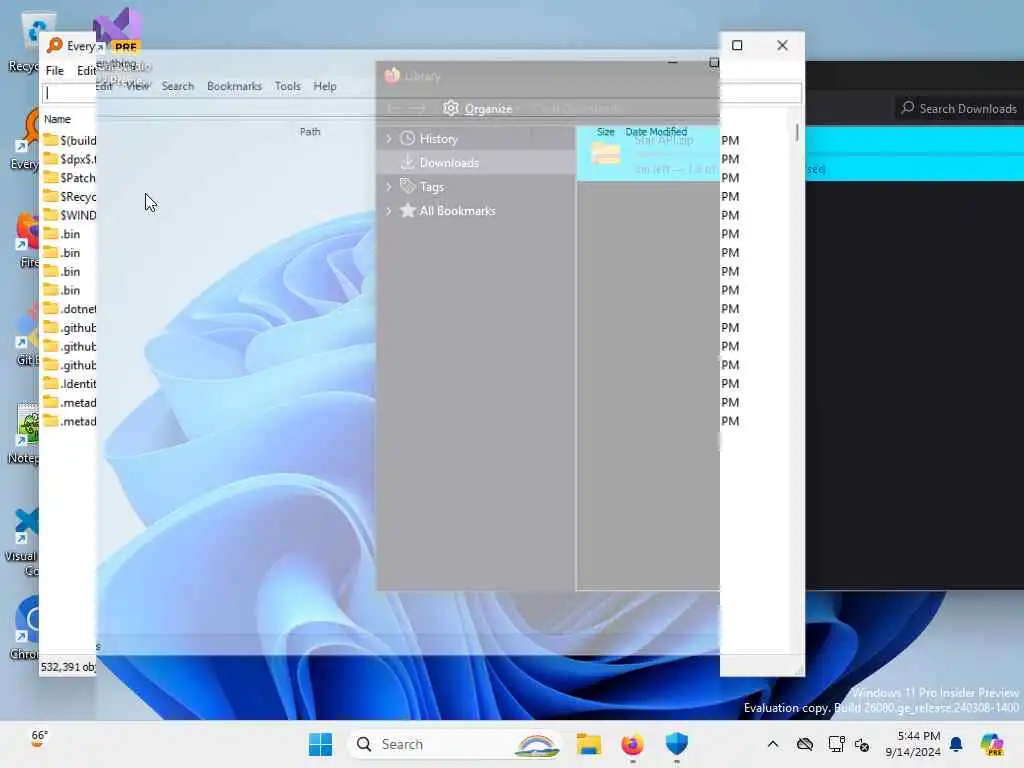Open the Git Bash desktop shortcut
Viewport: 1024px width, 768px height.
point(26,336)
